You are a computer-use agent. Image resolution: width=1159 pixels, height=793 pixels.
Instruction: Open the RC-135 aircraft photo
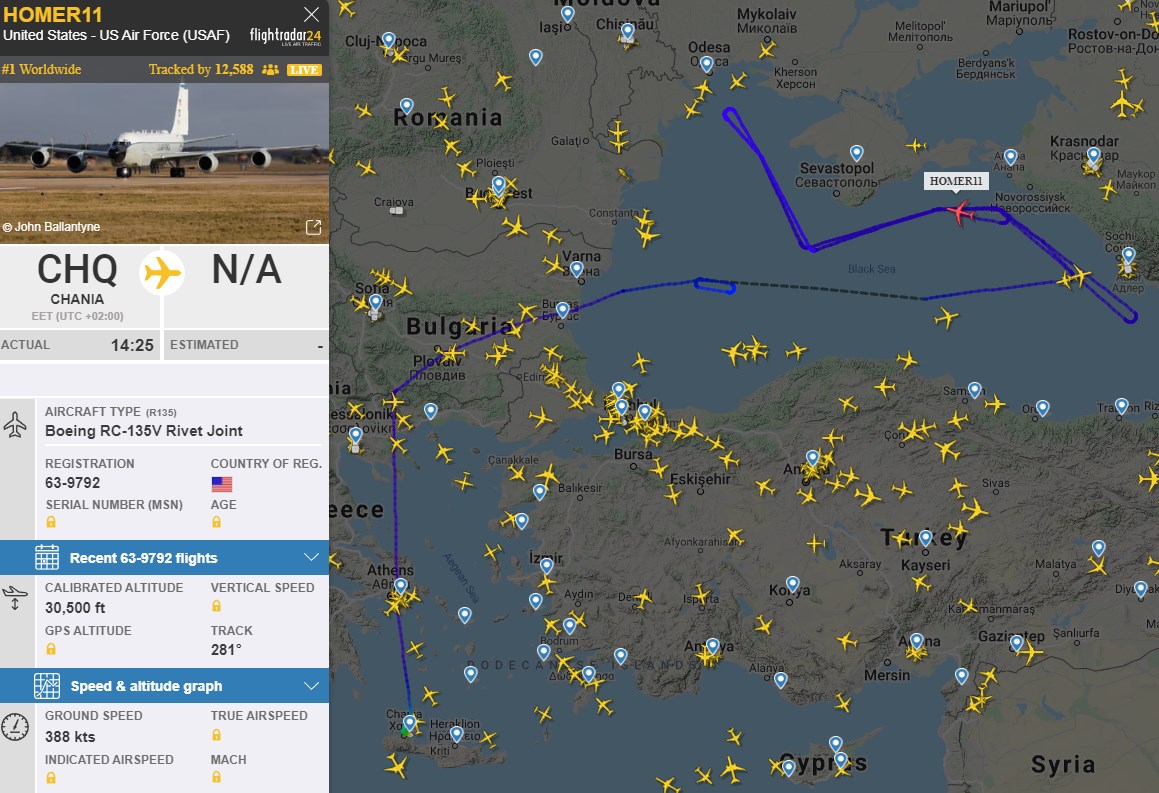coord(164,163)
